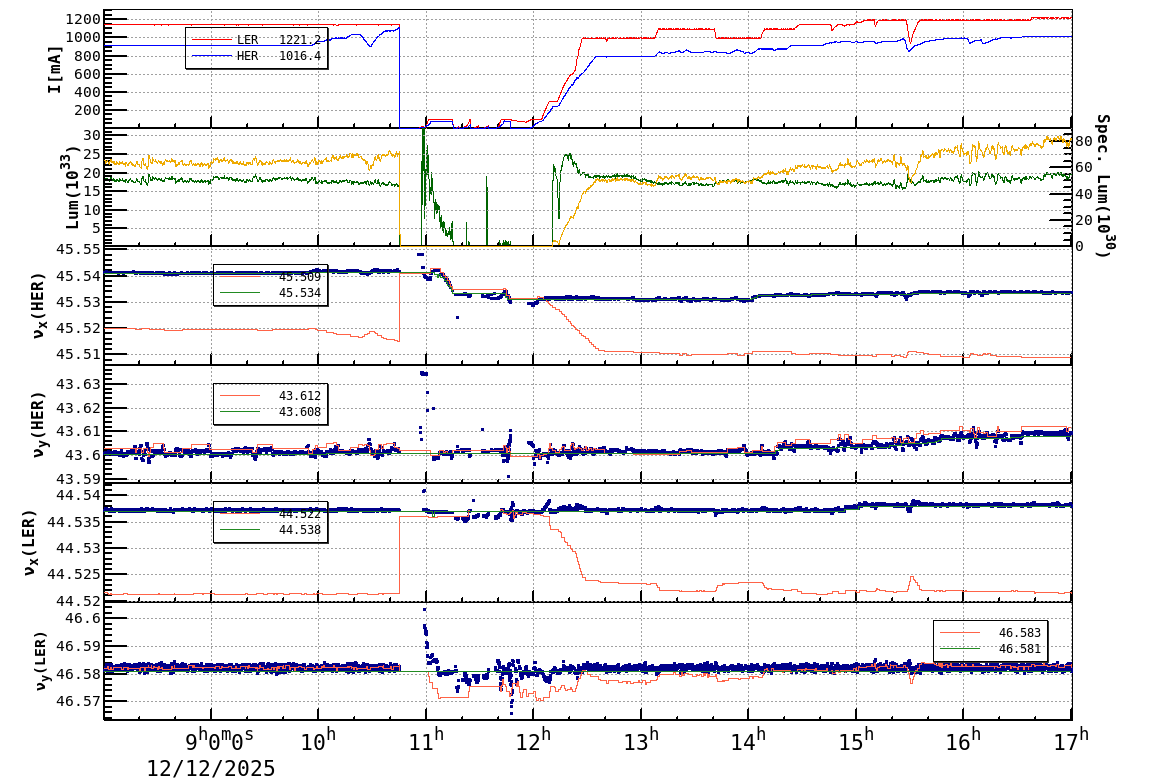Select the 46.583 red legend entry
The image size is (1154, 782).
pyautogui.click(x=1000, y=632)
